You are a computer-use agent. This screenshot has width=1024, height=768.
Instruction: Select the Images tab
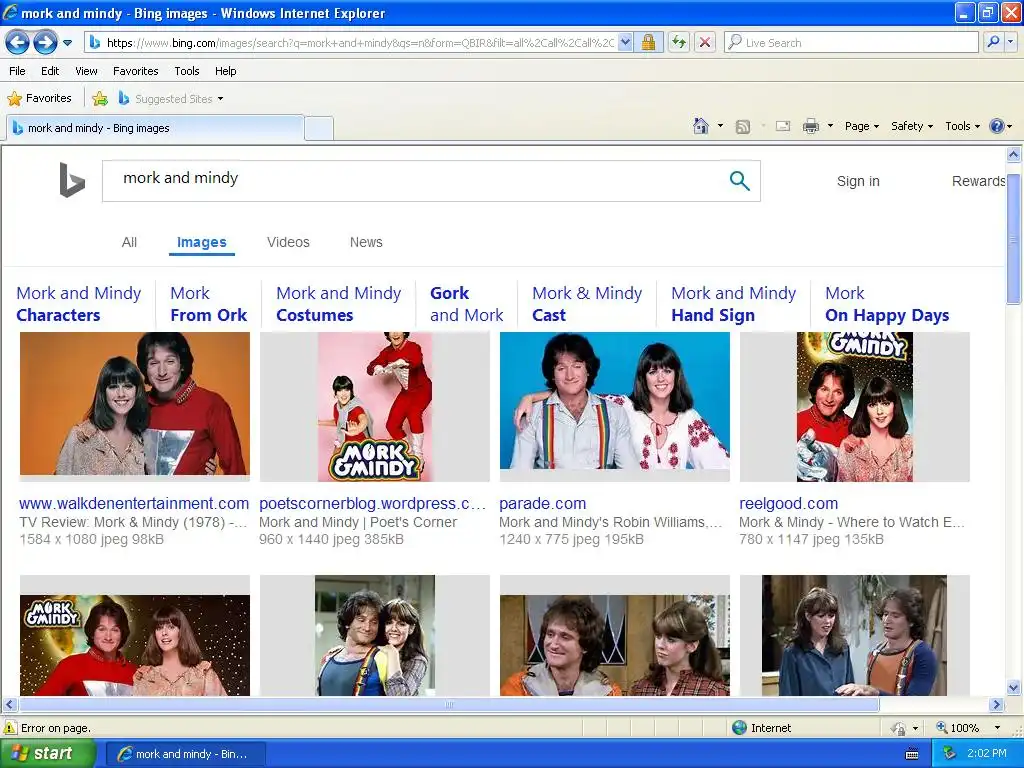pyautogui.click(x=202, y=242)
